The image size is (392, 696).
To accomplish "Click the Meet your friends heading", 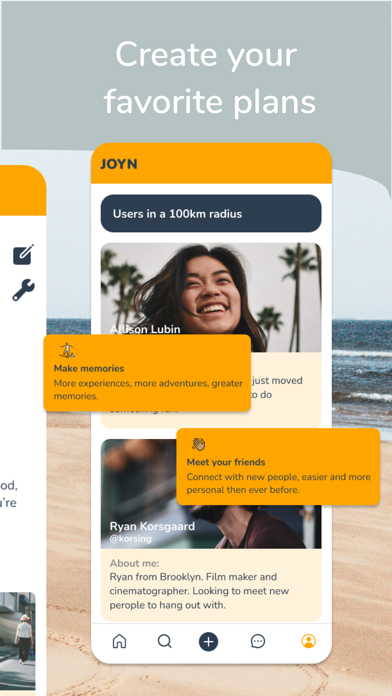I will (x=226, y=462).
